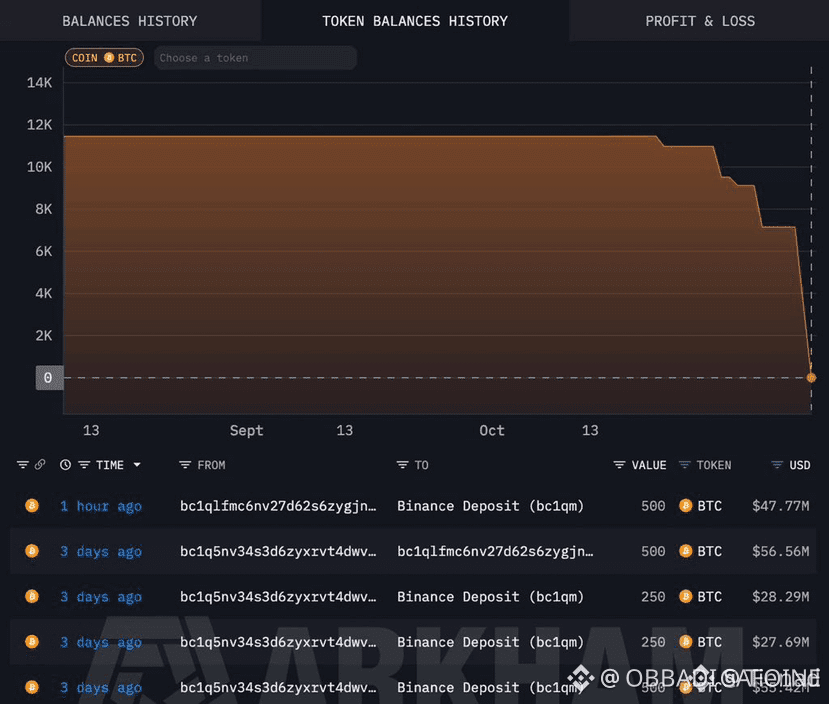The image size is (829, 704).
Task: Click the clock icon beside TIME
Action: point(65,465)
